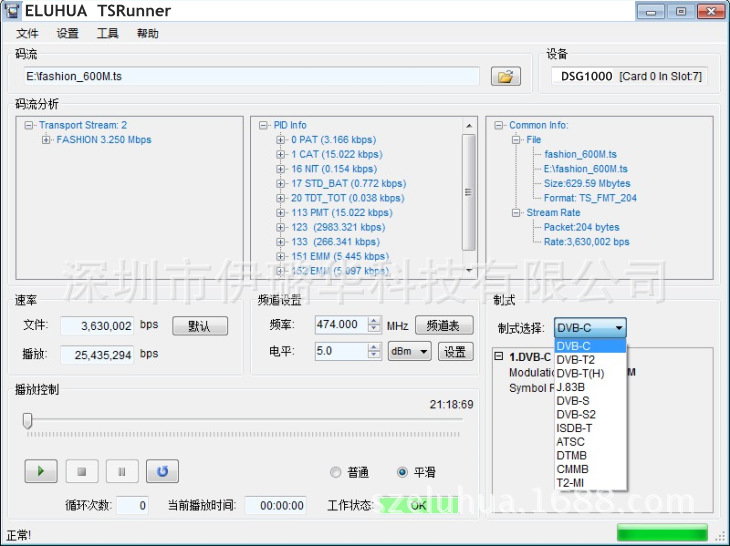Select the 平滑 playback mode radio button
The height and width of the screenshot is (546, 730).
point(402,472)
